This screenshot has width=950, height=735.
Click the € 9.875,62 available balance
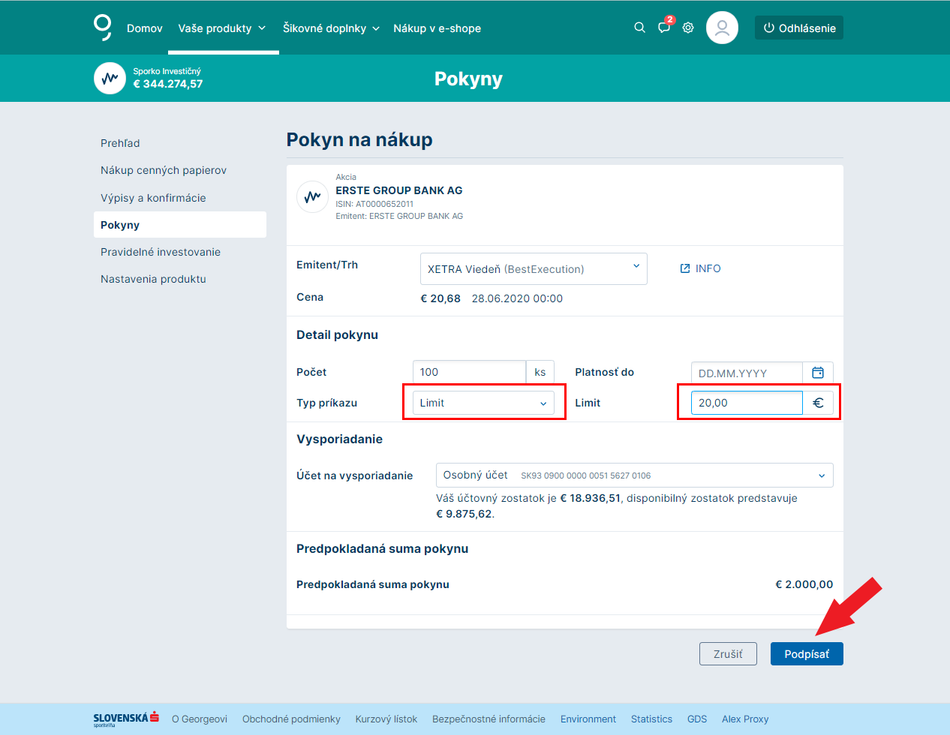tap(464, 514)
